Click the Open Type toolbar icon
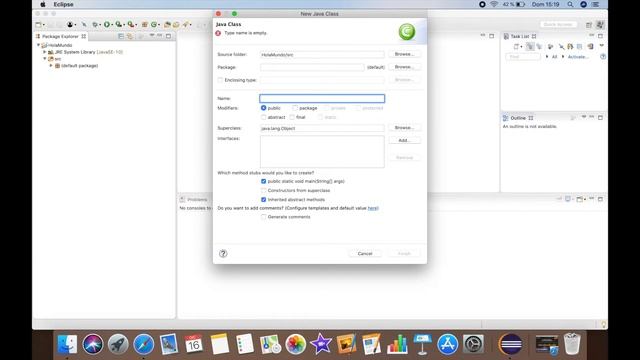This screenshot has width=640, height=360. (167, 24)
